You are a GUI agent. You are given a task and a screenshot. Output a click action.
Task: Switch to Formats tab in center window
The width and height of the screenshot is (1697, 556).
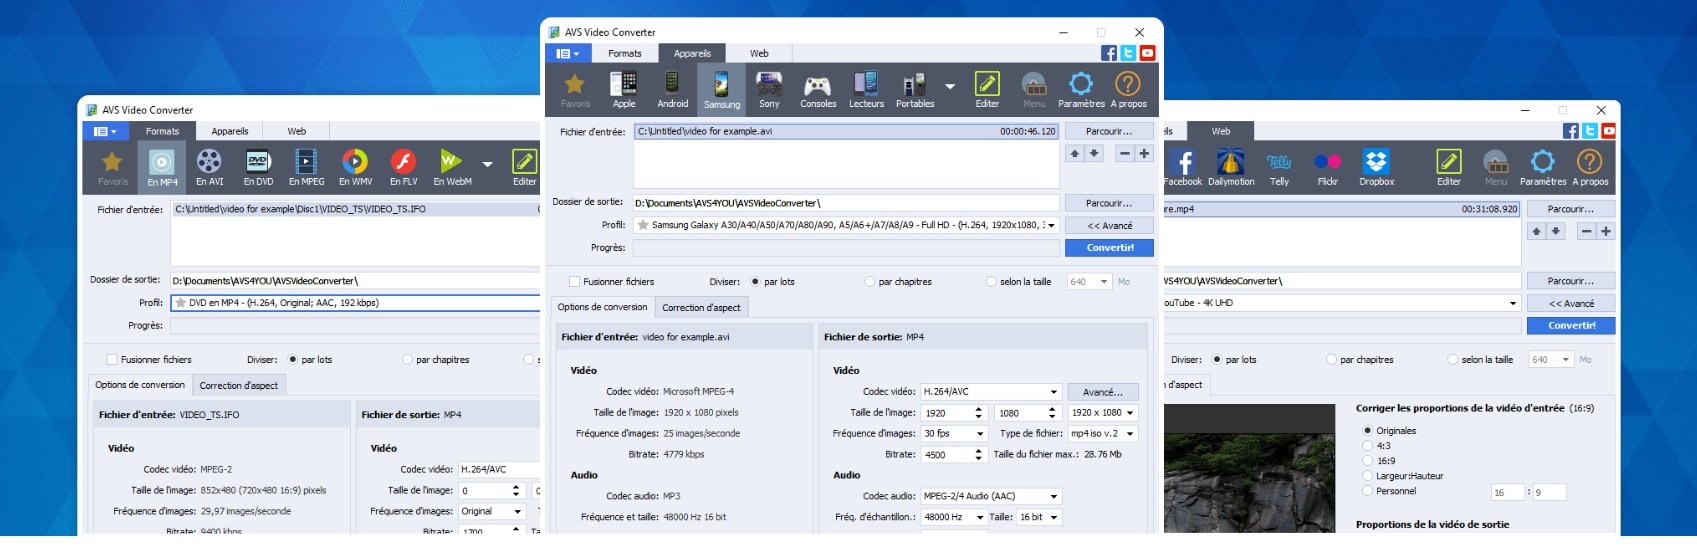(625, 53)
